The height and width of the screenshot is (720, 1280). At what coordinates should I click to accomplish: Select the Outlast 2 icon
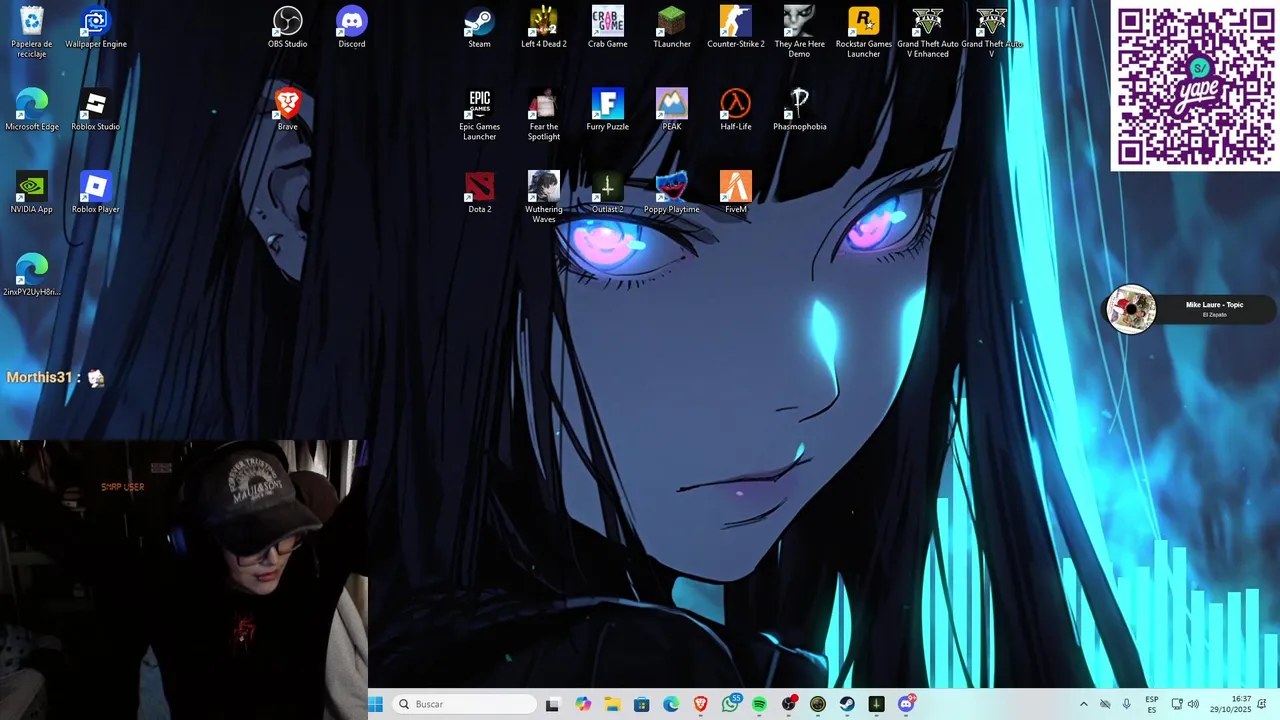point(608,193)
